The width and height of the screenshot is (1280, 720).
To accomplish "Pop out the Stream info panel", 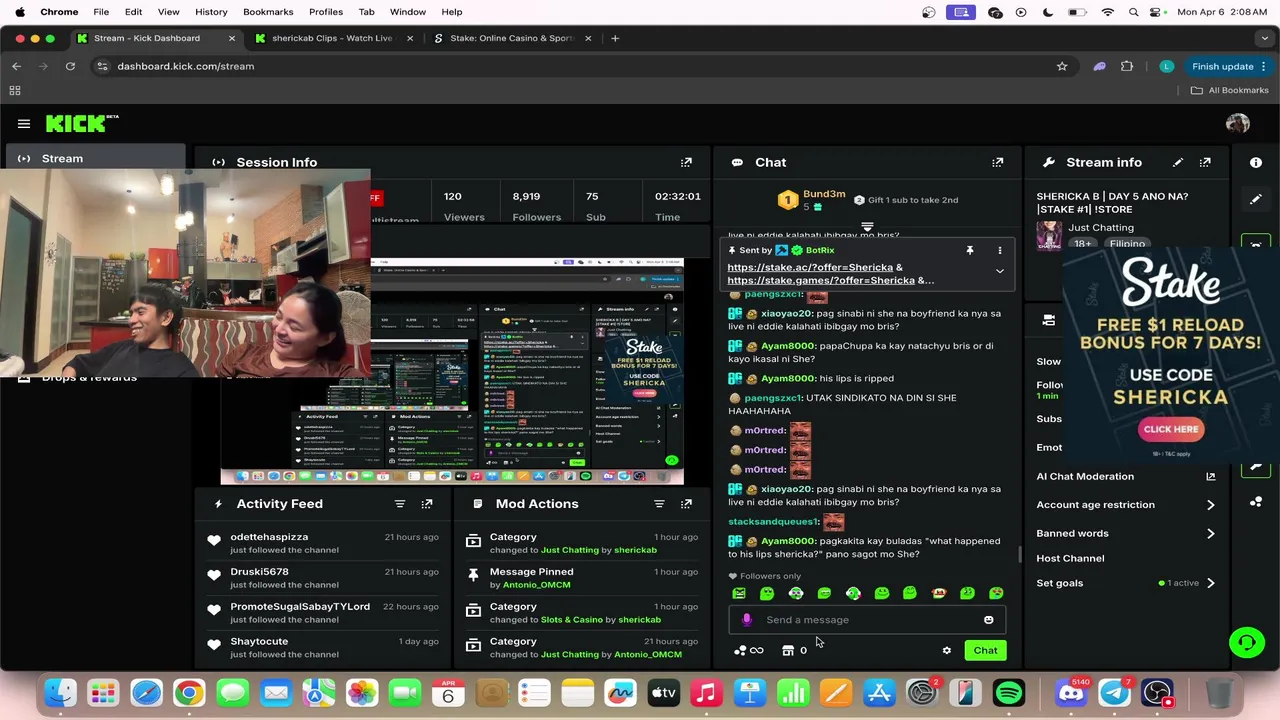I will point(1205,162).
